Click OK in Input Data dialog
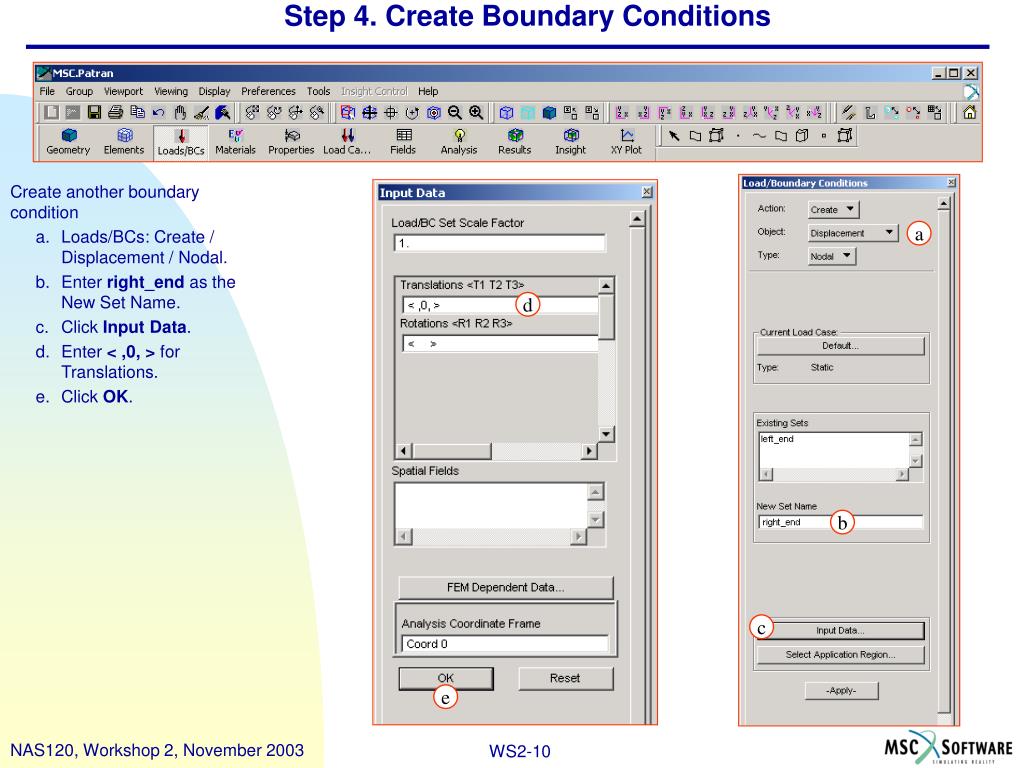Viewport: 1024px width, 768px height. 446,679
